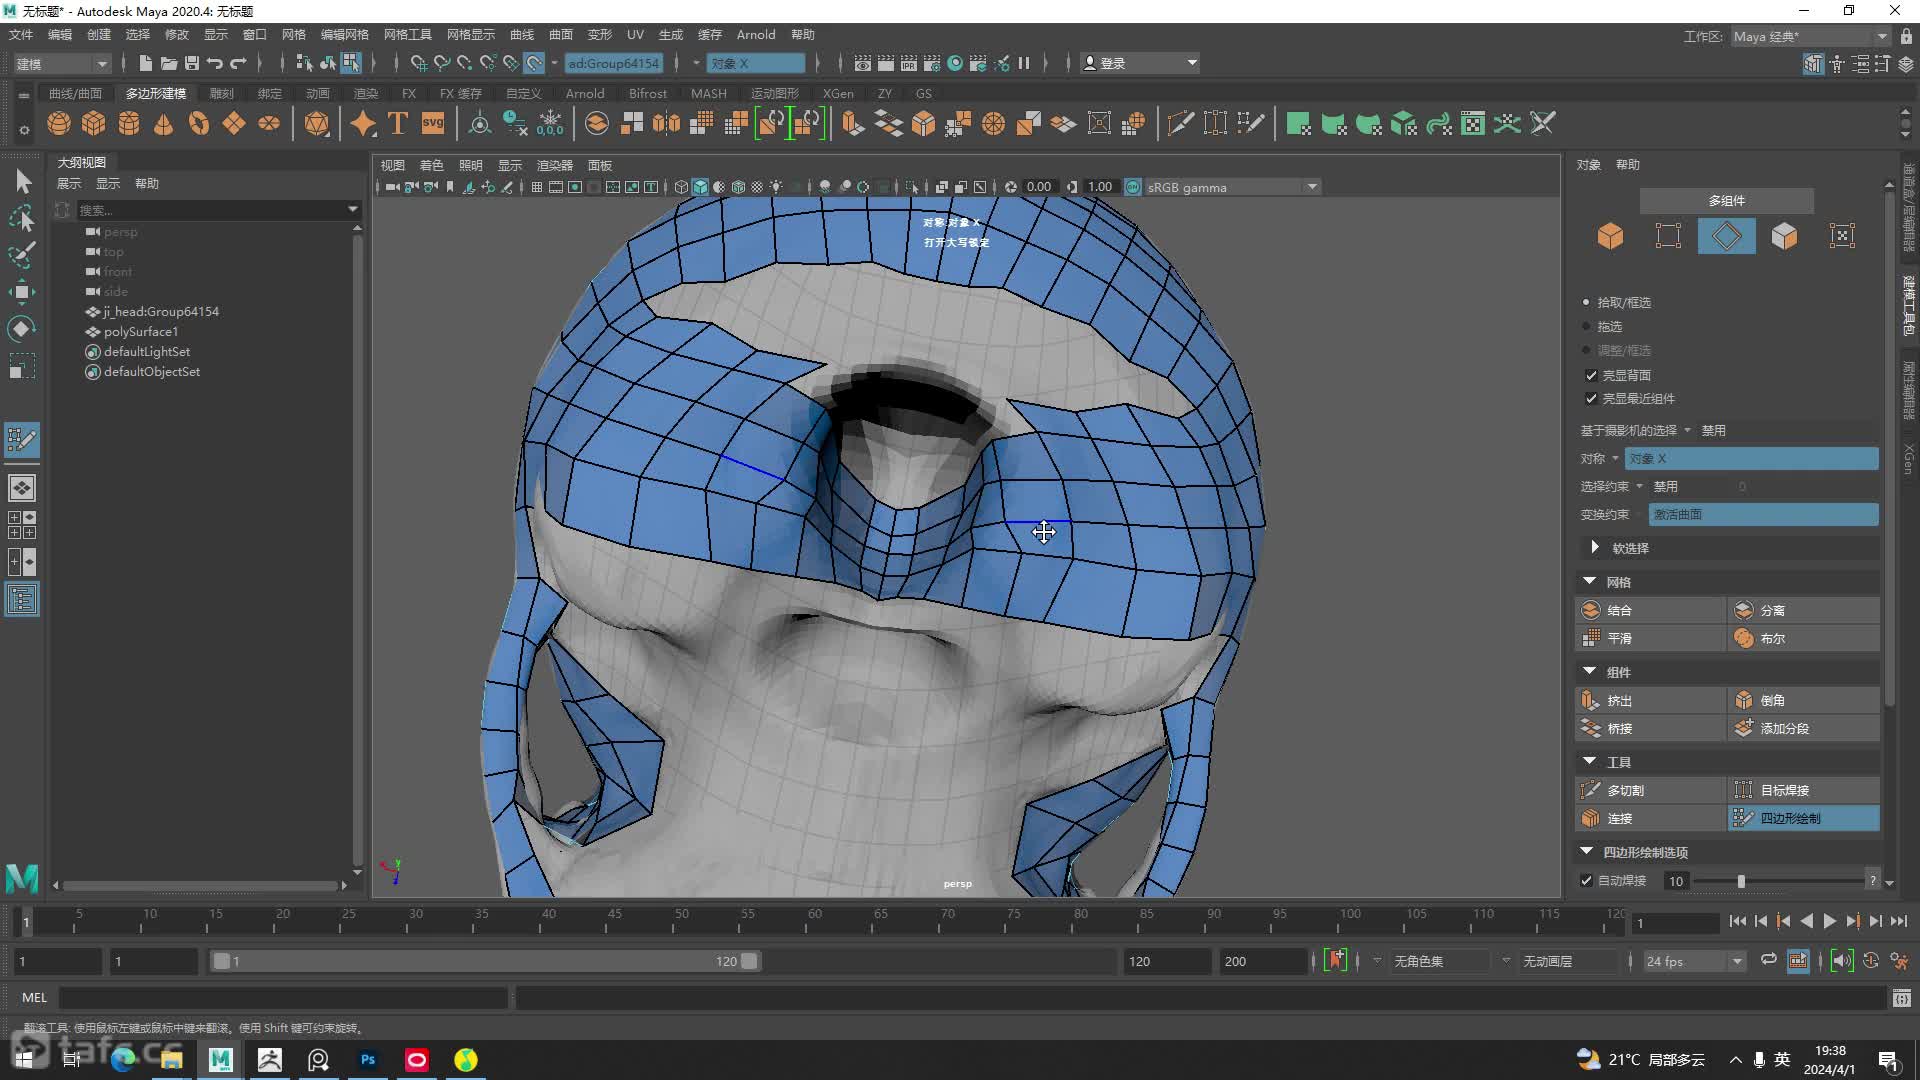Open the viewport 着色 menu
The height and width of the screenshot is (1080, 1920).
tap(431, 165)
